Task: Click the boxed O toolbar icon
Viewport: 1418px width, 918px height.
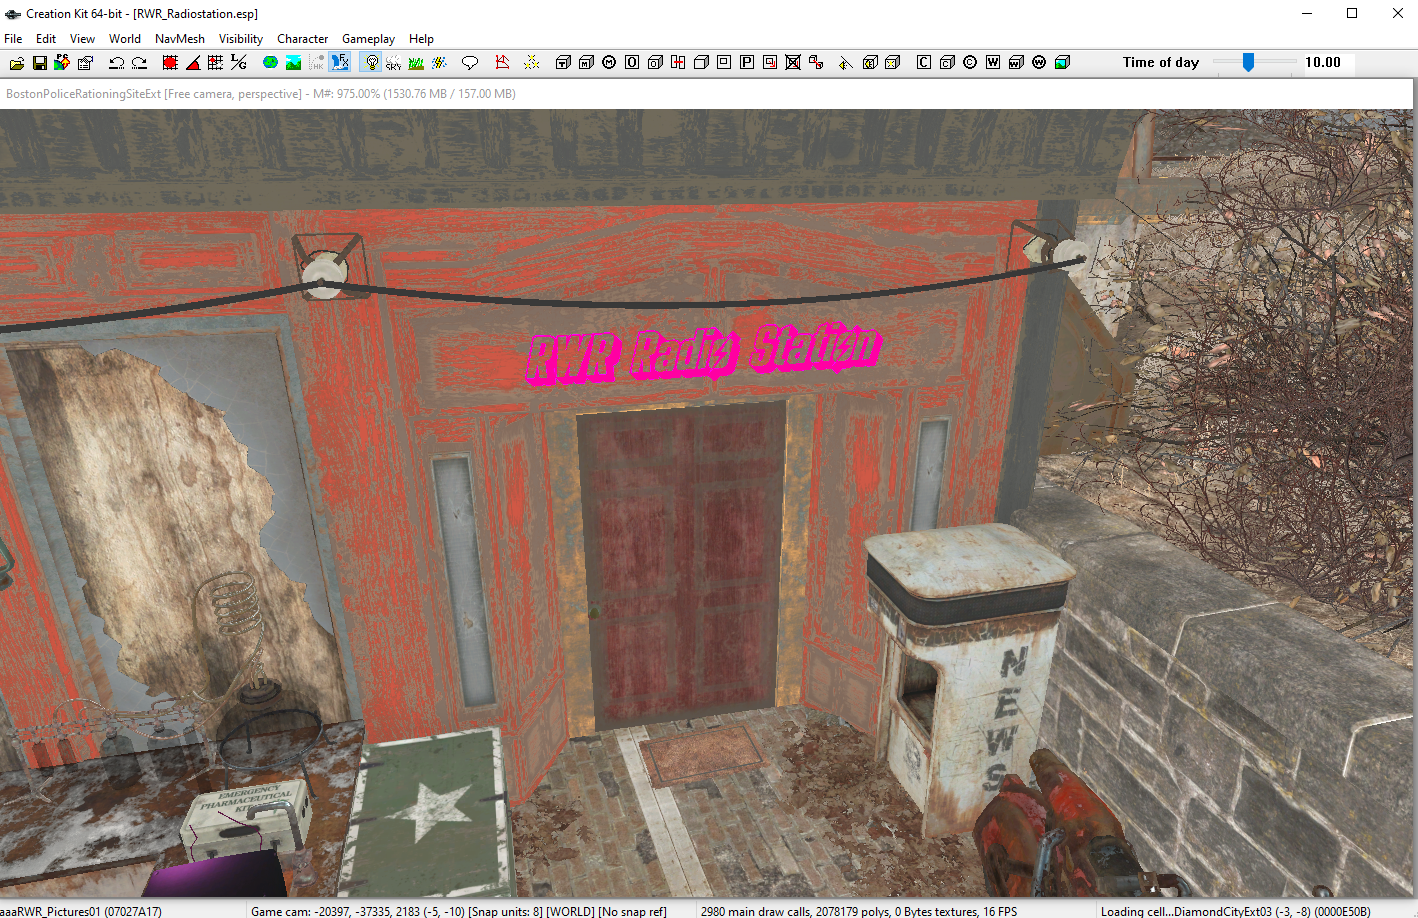Action: 632,63
